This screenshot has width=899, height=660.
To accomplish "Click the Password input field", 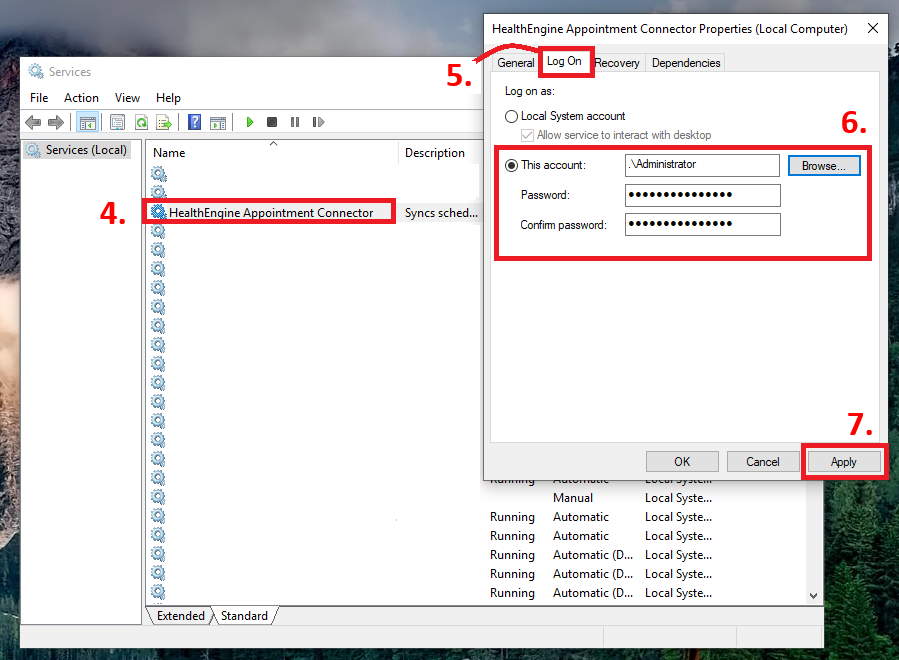I will (702, 195).
